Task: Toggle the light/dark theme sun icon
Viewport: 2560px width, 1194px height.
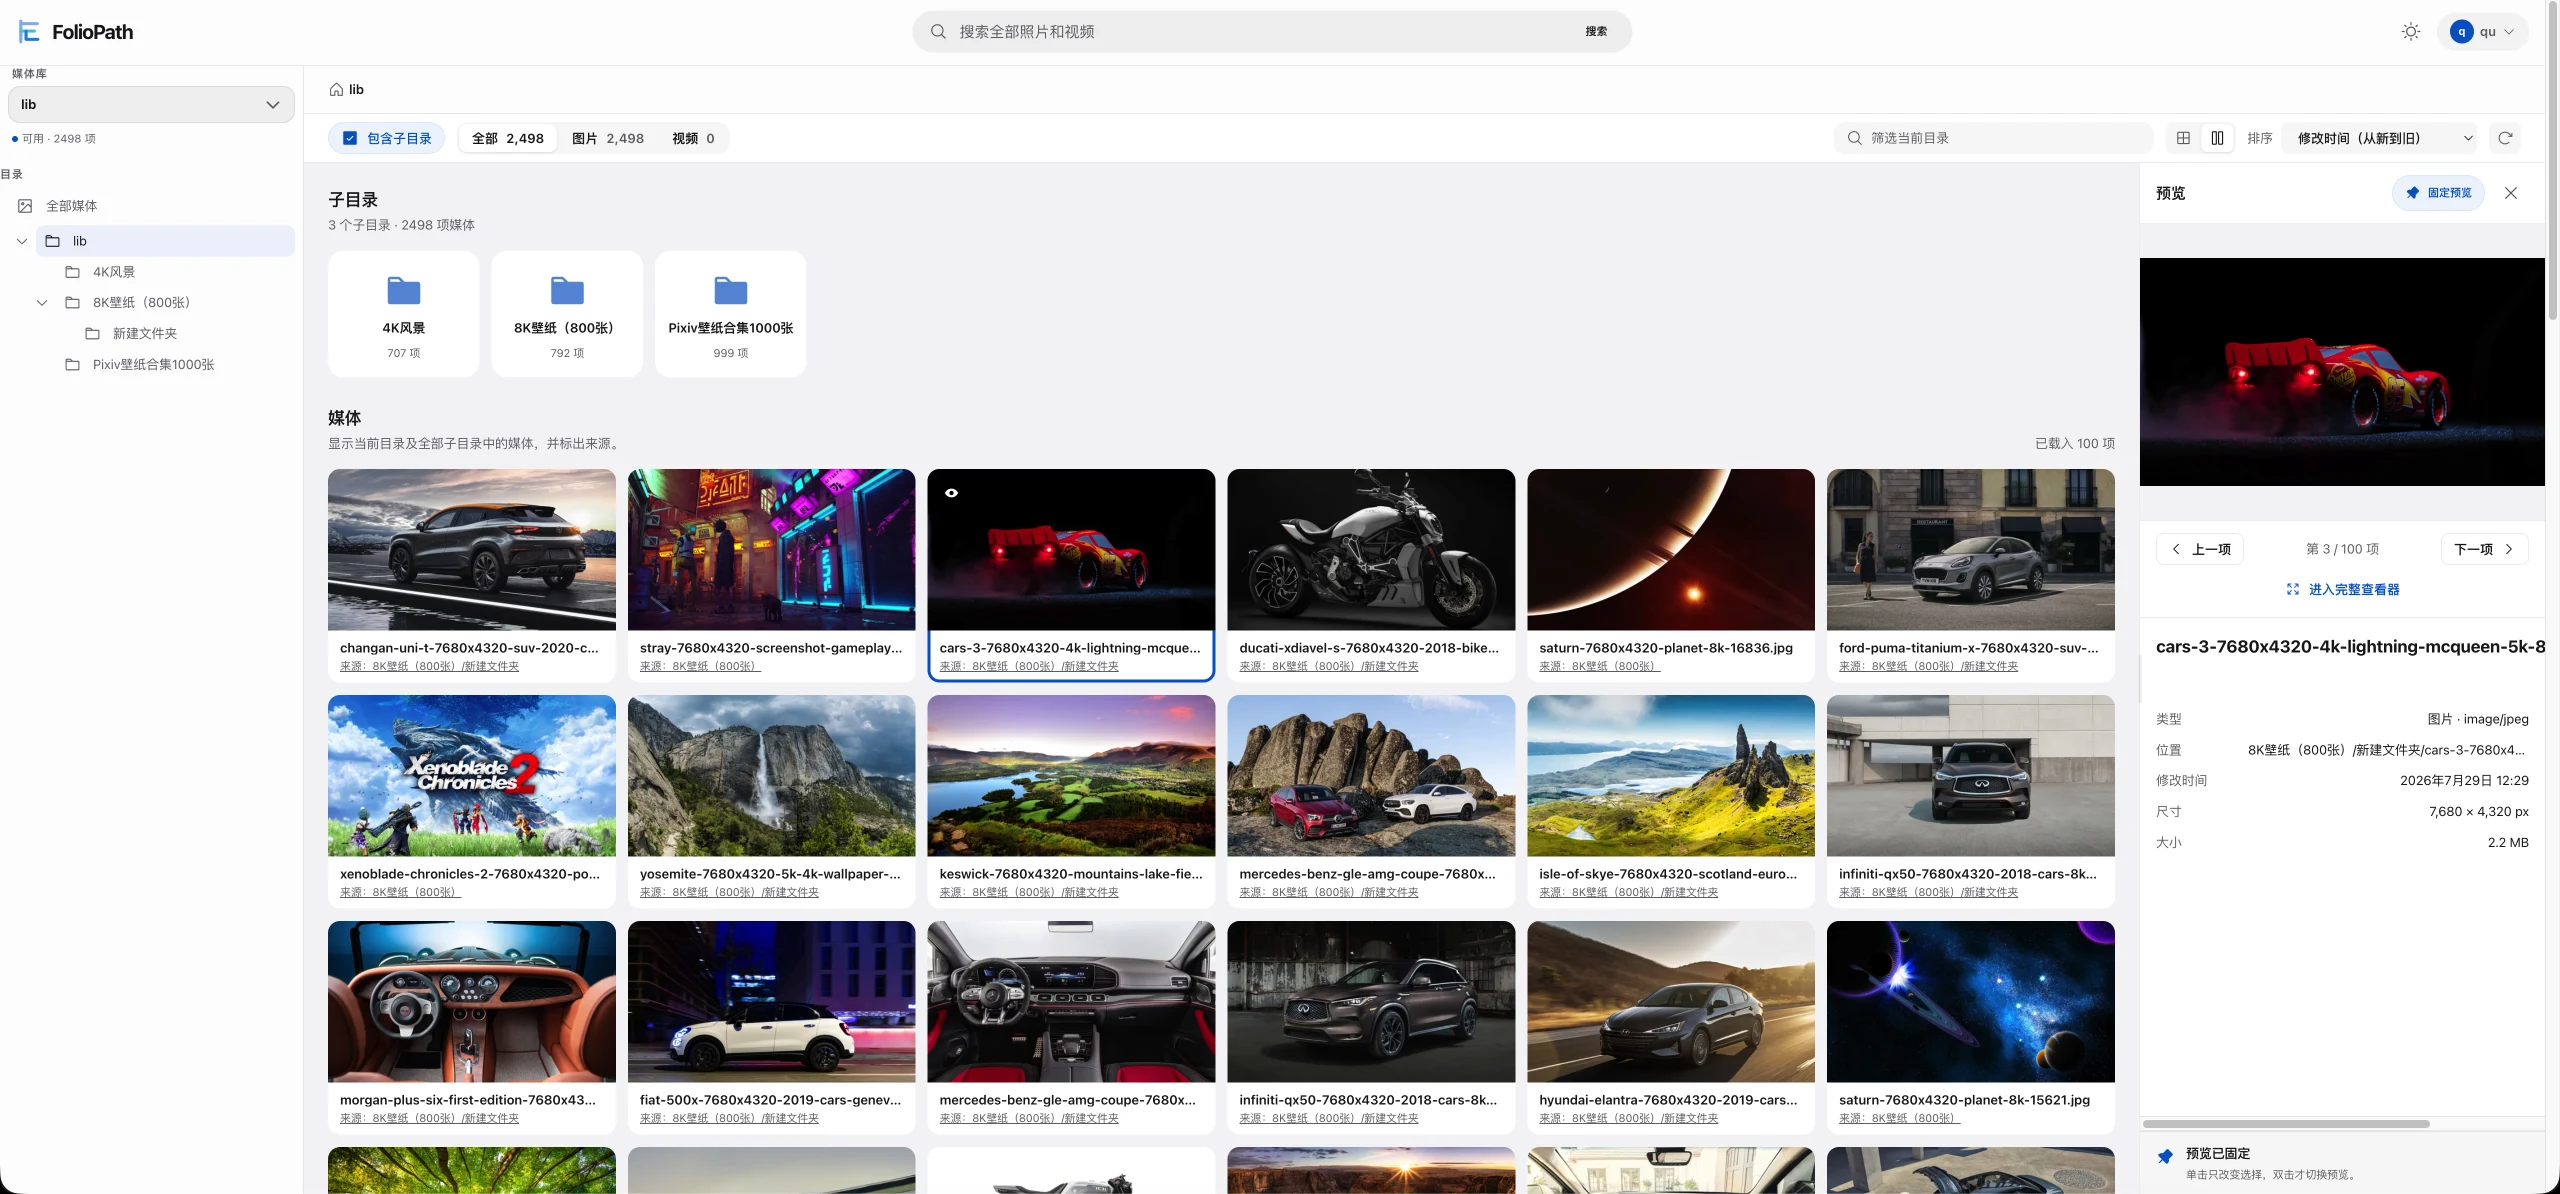Action: [x=2411, y=32]
